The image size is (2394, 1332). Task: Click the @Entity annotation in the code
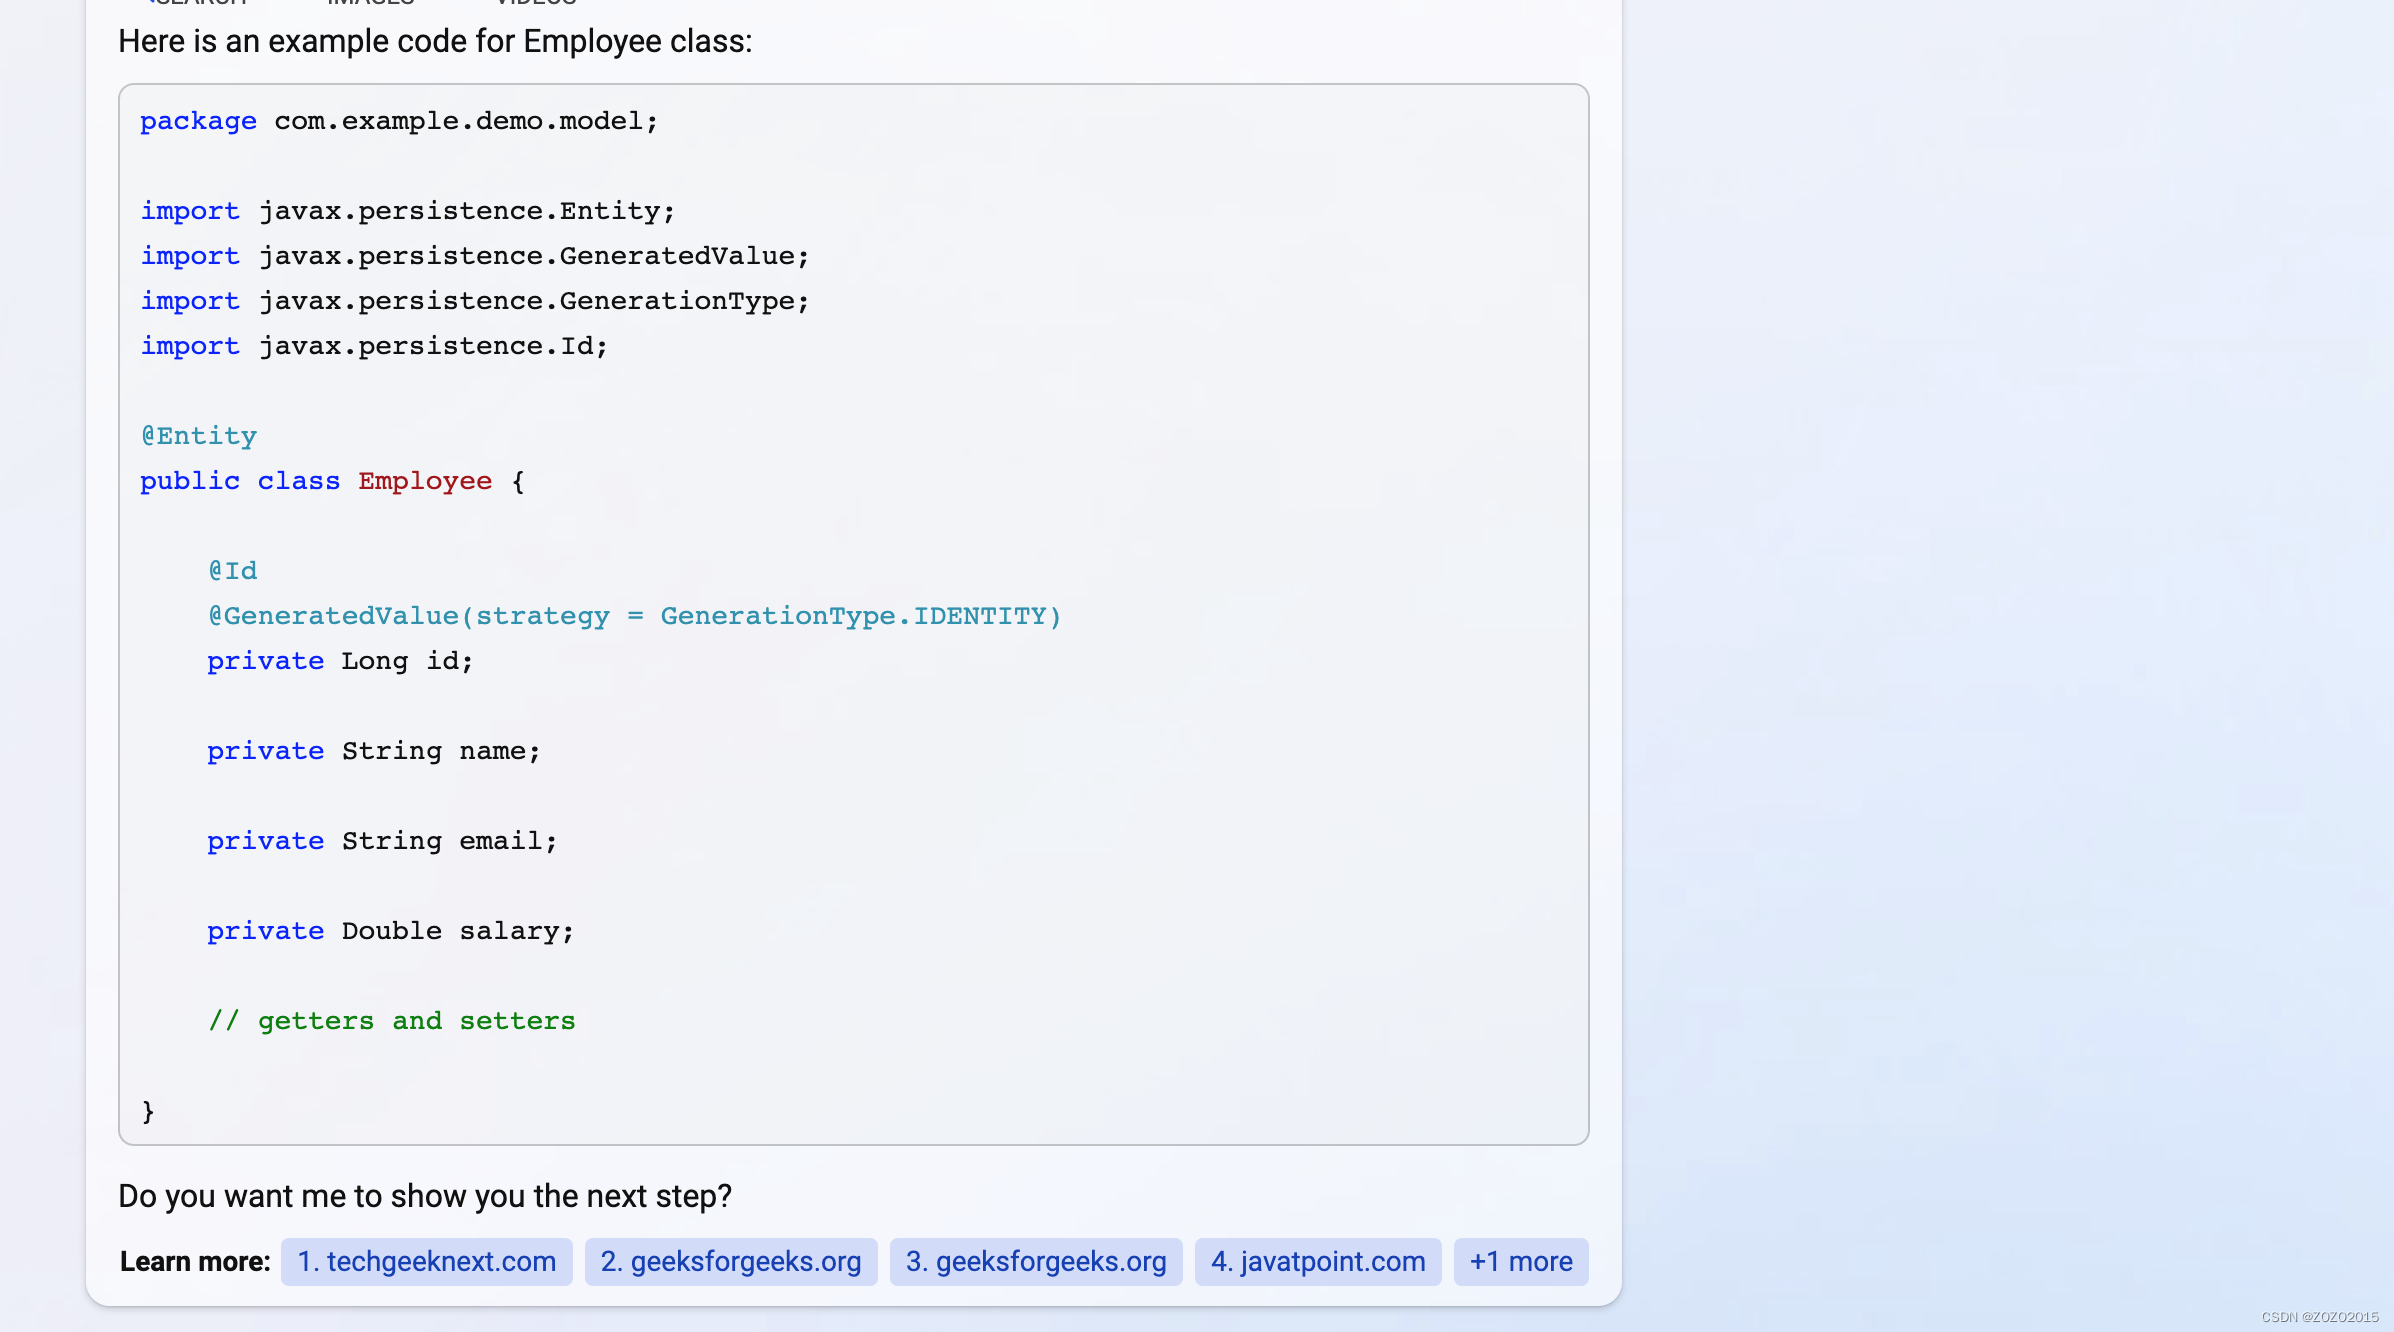[x=198, y=435]
